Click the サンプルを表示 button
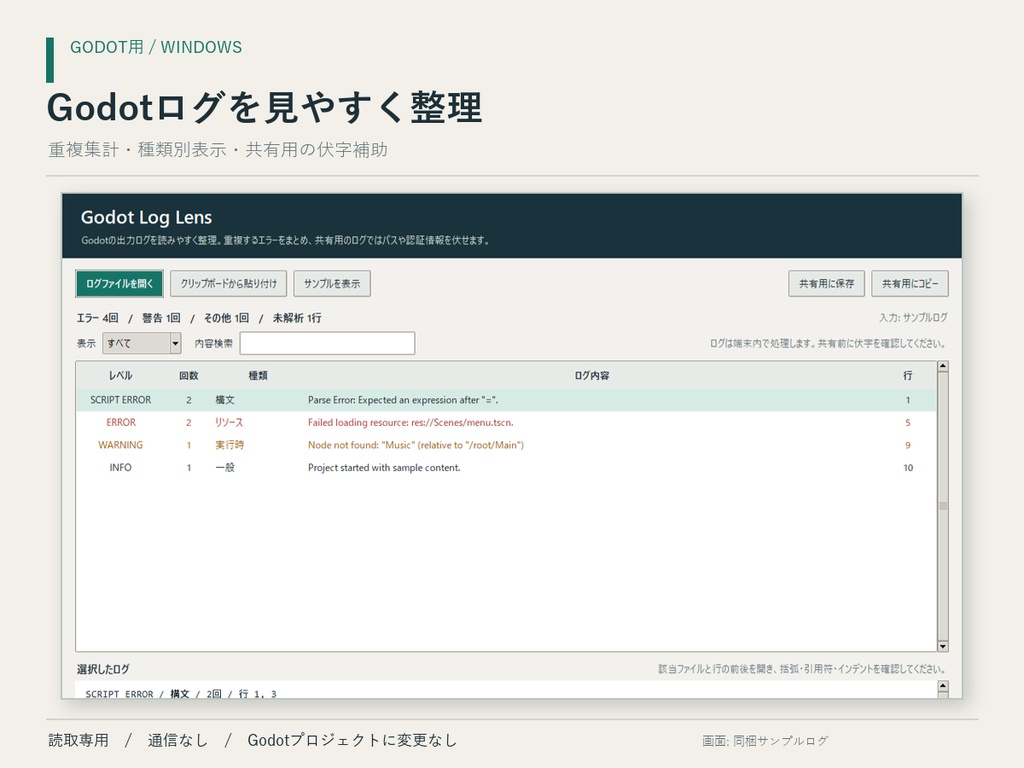Image resolution: width=1024 pixels, height=768 pixels. pos(332,283)
